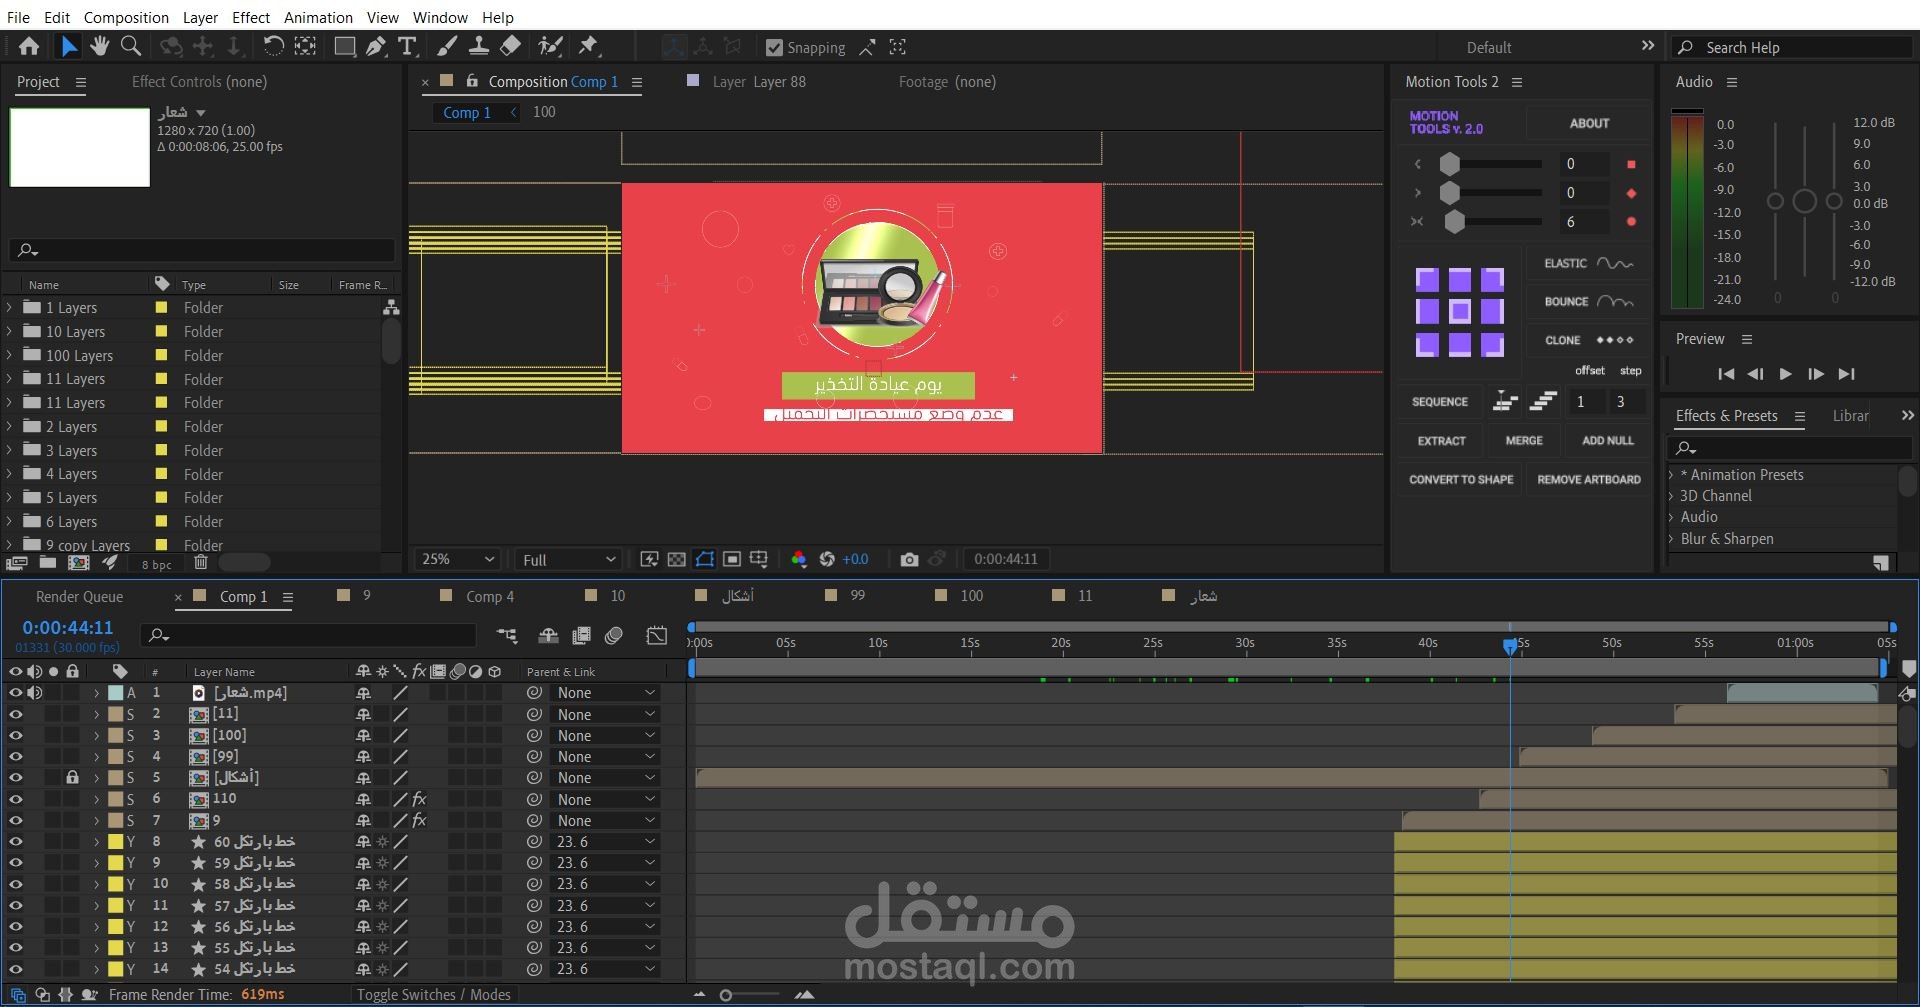Click the CONVERT TO SHAPE button
This screenshot has width=1920, height=1007.
[x=1461, y=479]
